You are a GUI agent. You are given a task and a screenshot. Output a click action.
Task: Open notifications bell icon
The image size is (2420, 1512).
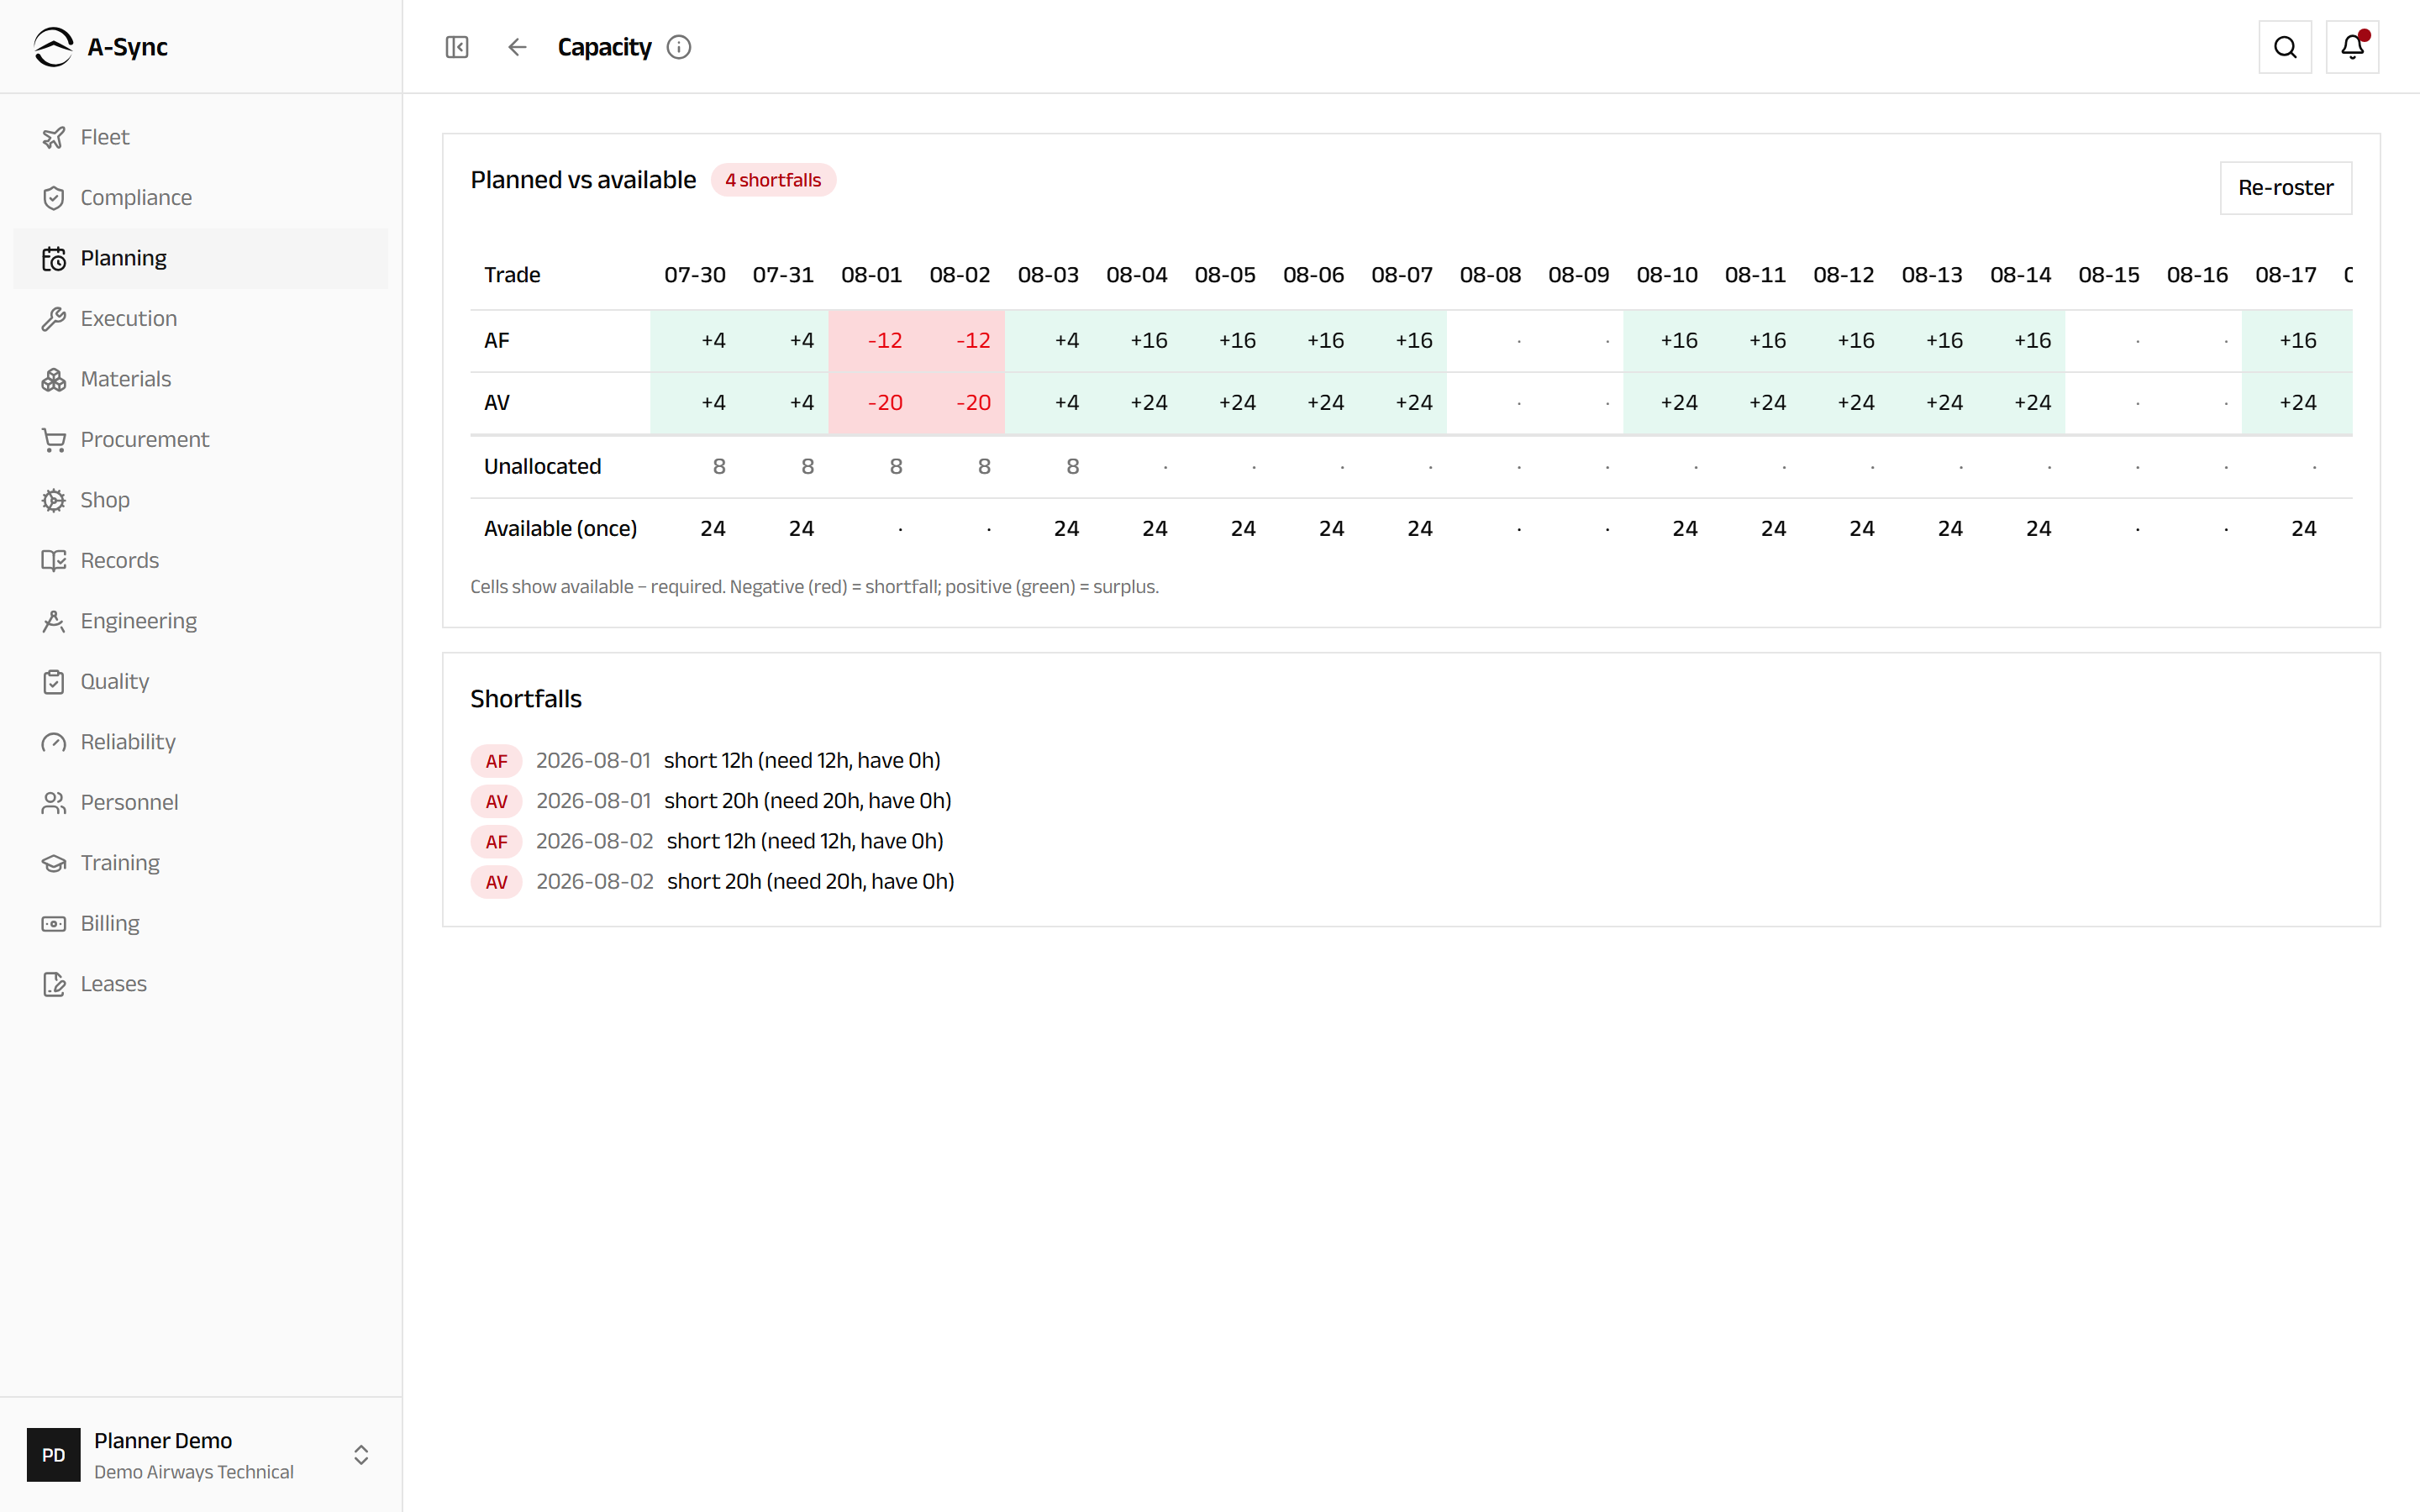coord(2352,47)
